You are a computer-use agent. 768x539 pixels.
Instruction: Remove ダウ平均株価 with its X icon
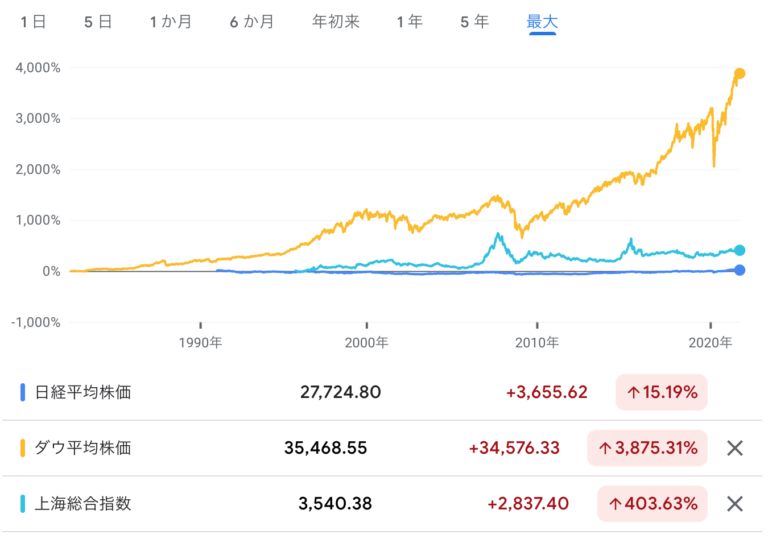click(x=735, y=448)
